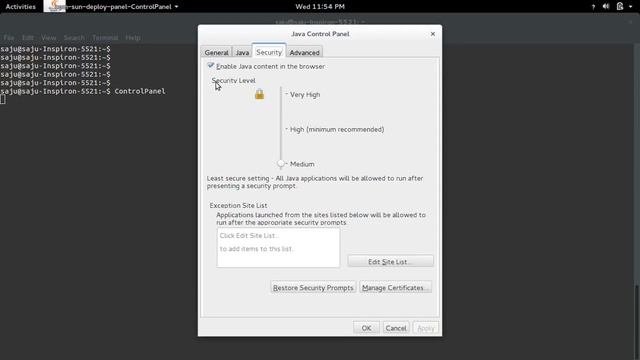Set security level to Very High
Image resolution: width=640 pixels, height=360 pixels.
click(305, 94)
